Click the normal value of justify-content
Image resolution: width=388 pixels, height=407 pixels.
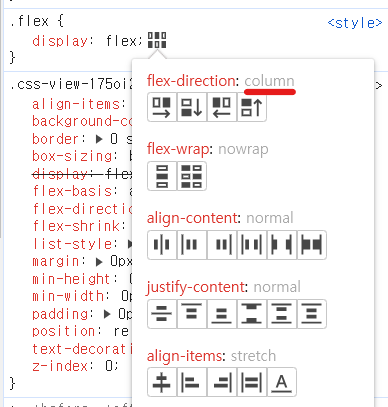tap(277, 287)
